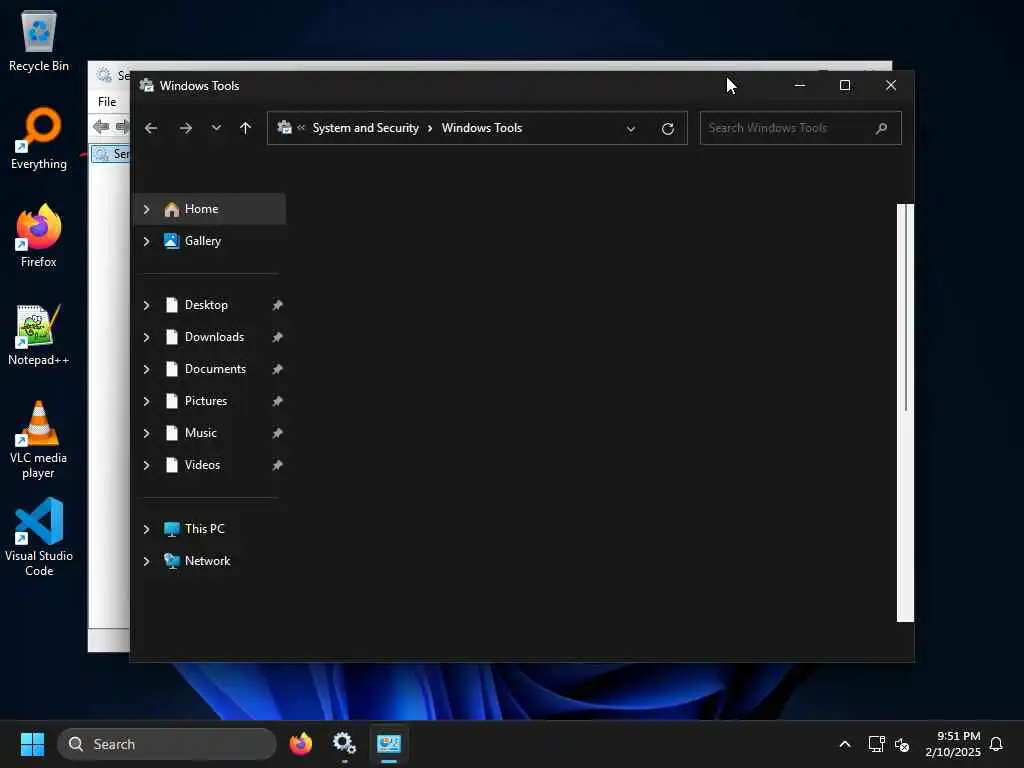Click the Control Panel taskbar icon
This screenshot has height=768, width=1024.
point(389,744)
